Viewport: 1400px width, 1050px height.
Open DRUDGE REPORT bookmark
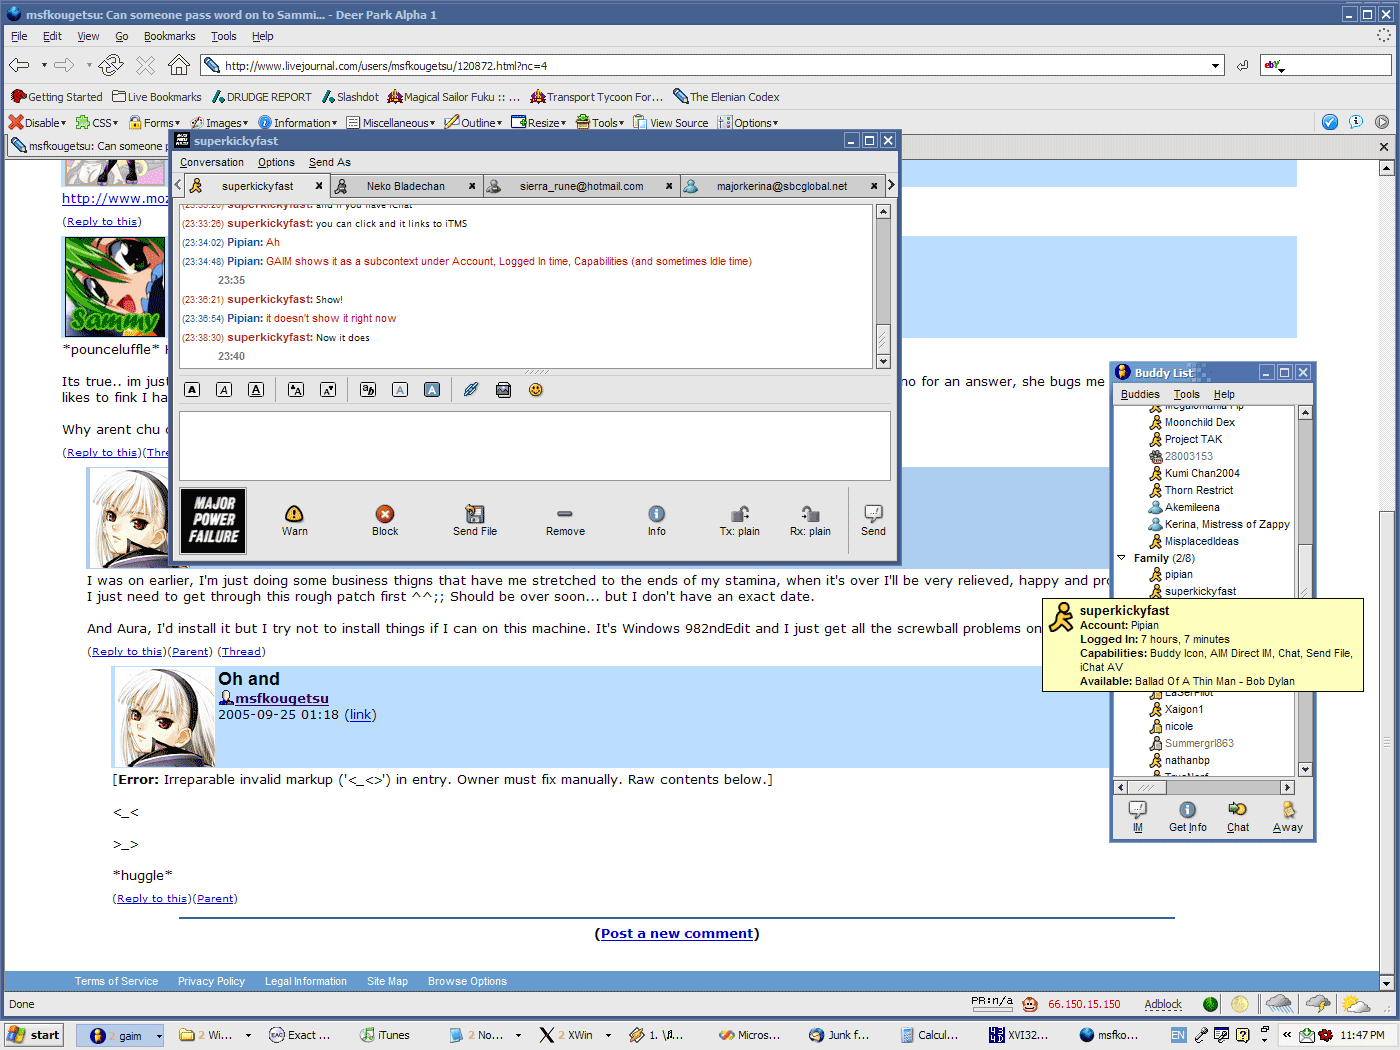tap(262, 97)
